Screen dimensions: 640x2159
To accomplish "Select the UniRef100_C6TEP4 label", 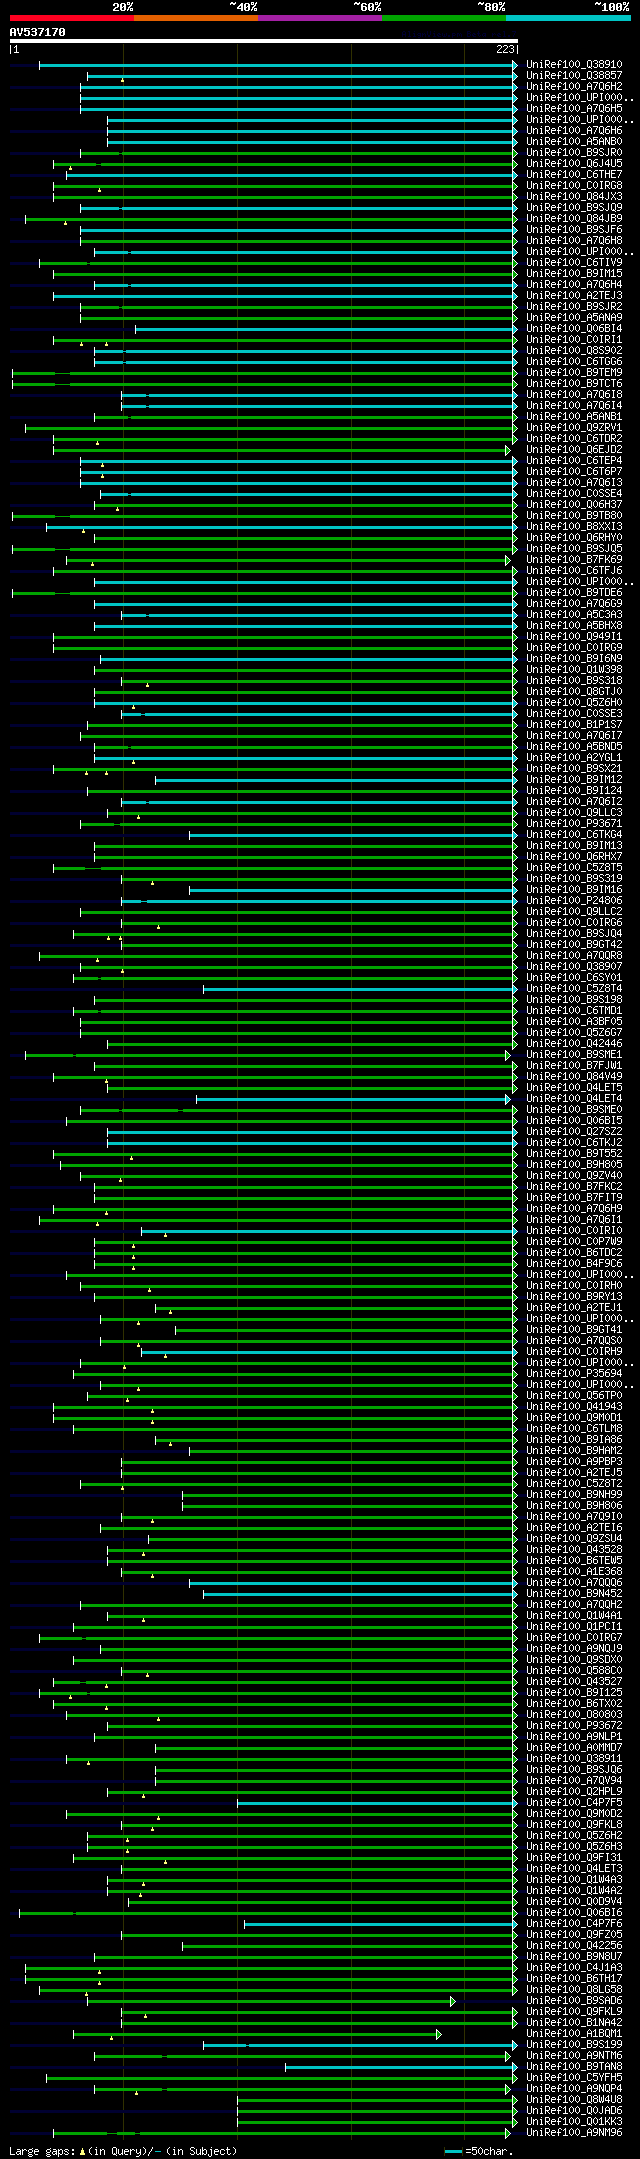I will click(x=574, y=461).
